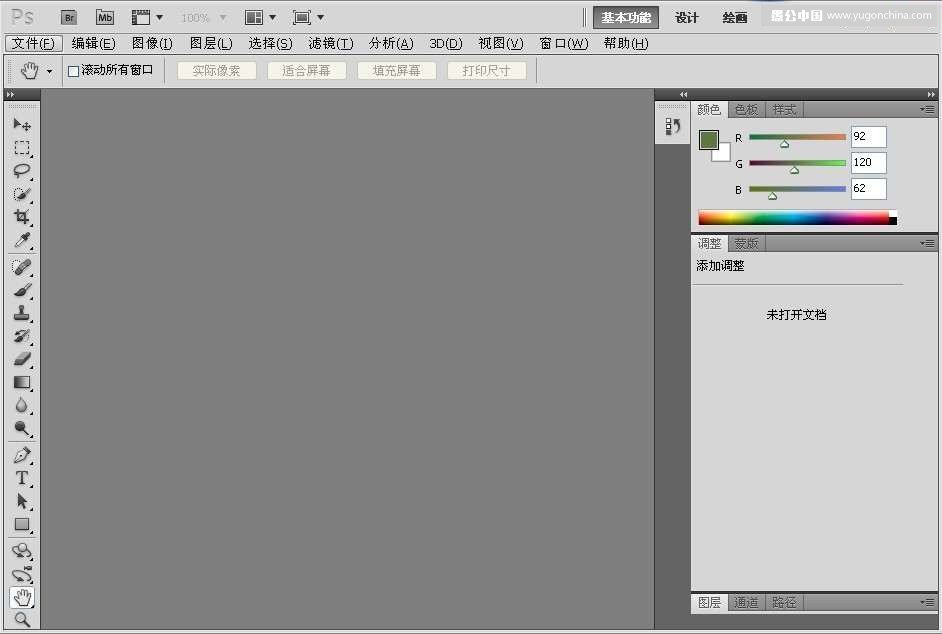Select the 3D Object Rotate tool
This screenshot has height=634, width=942.
22,551
